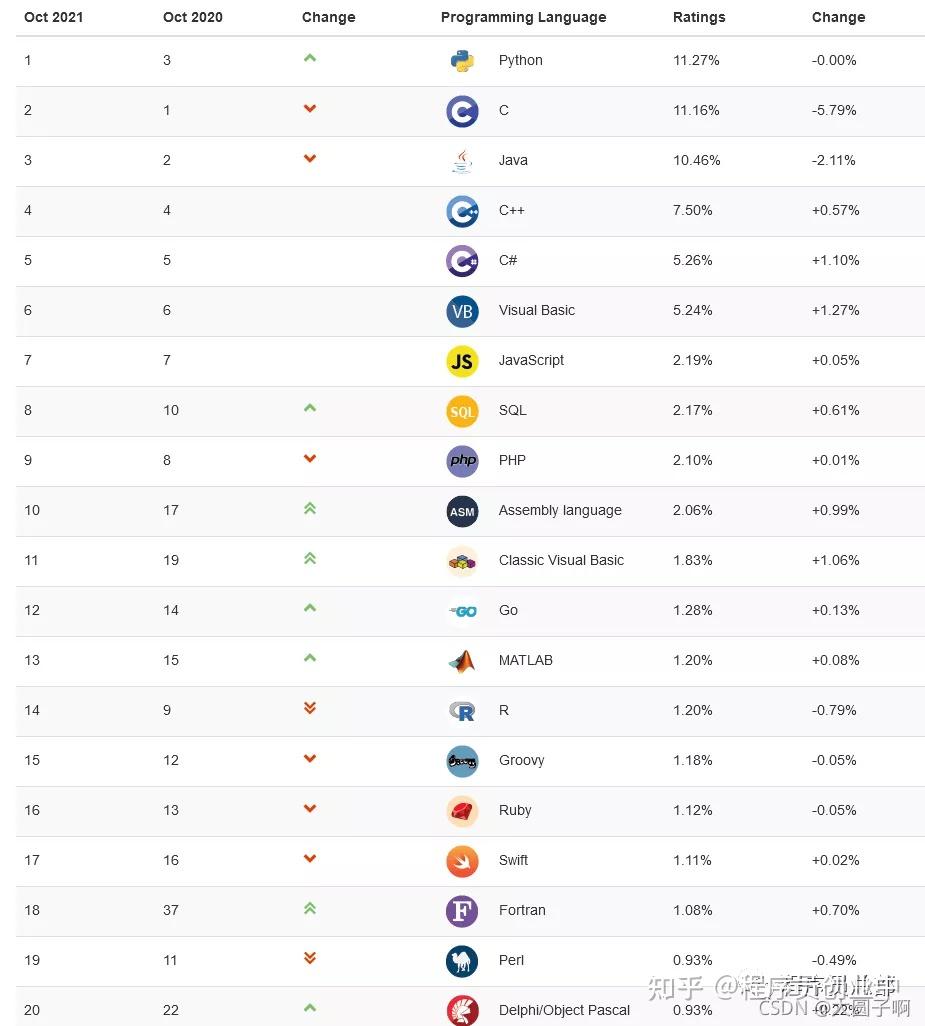Click the C++ hexagon logo

point(462,211)
